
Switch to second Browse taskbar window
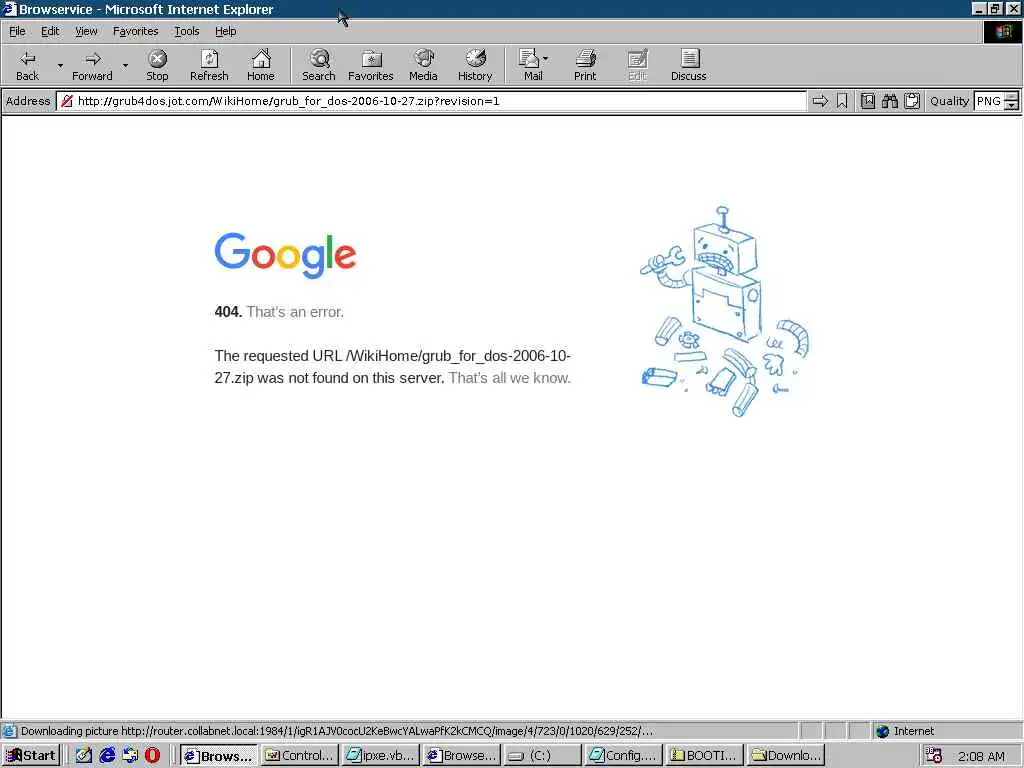[x=461, y=756]
